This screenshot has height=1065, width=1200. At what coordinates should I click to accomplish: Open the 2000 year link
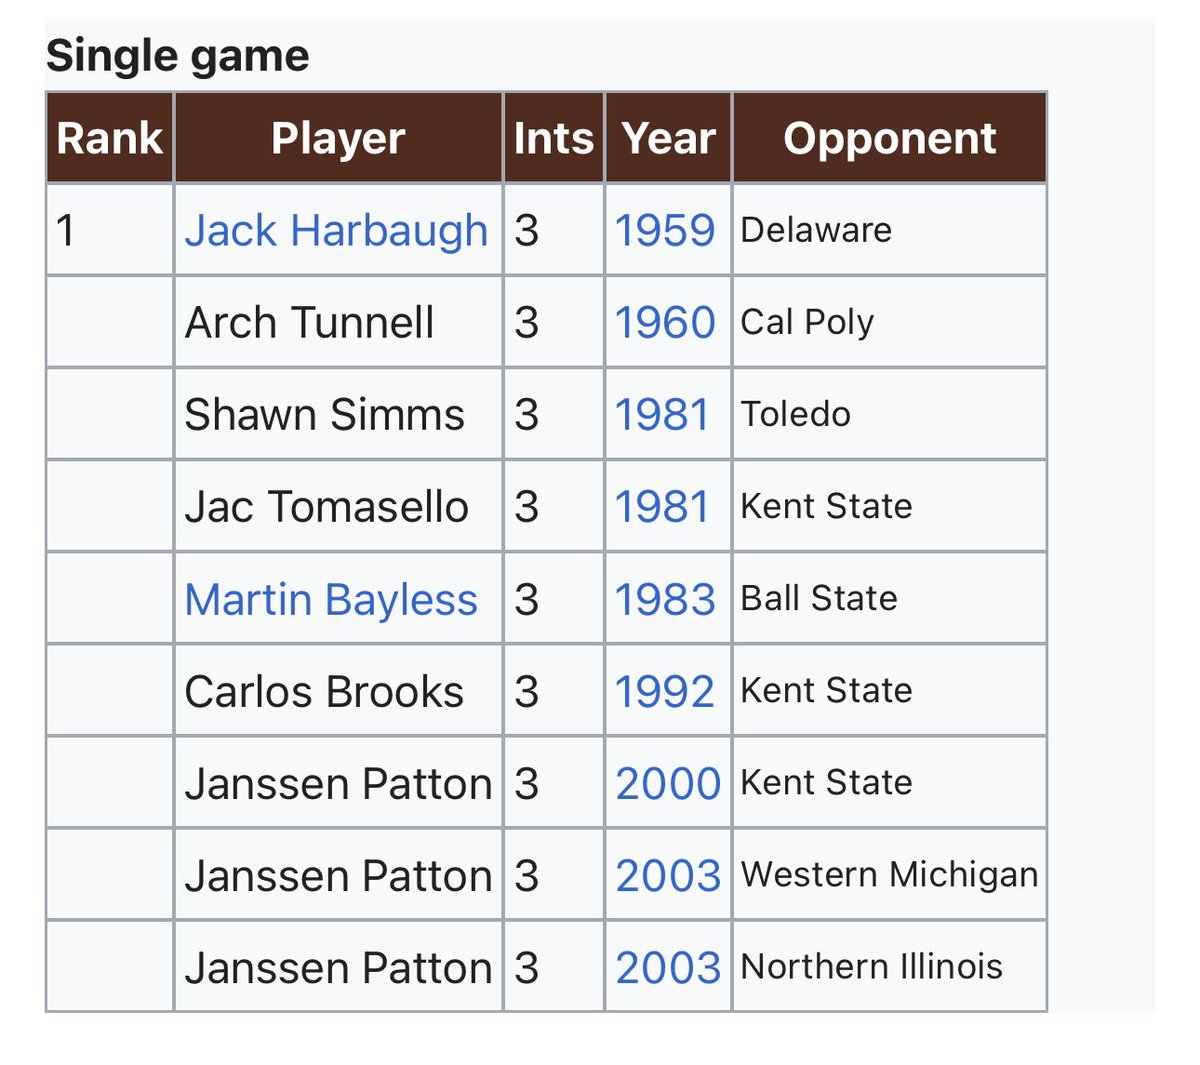pos(668,784)
